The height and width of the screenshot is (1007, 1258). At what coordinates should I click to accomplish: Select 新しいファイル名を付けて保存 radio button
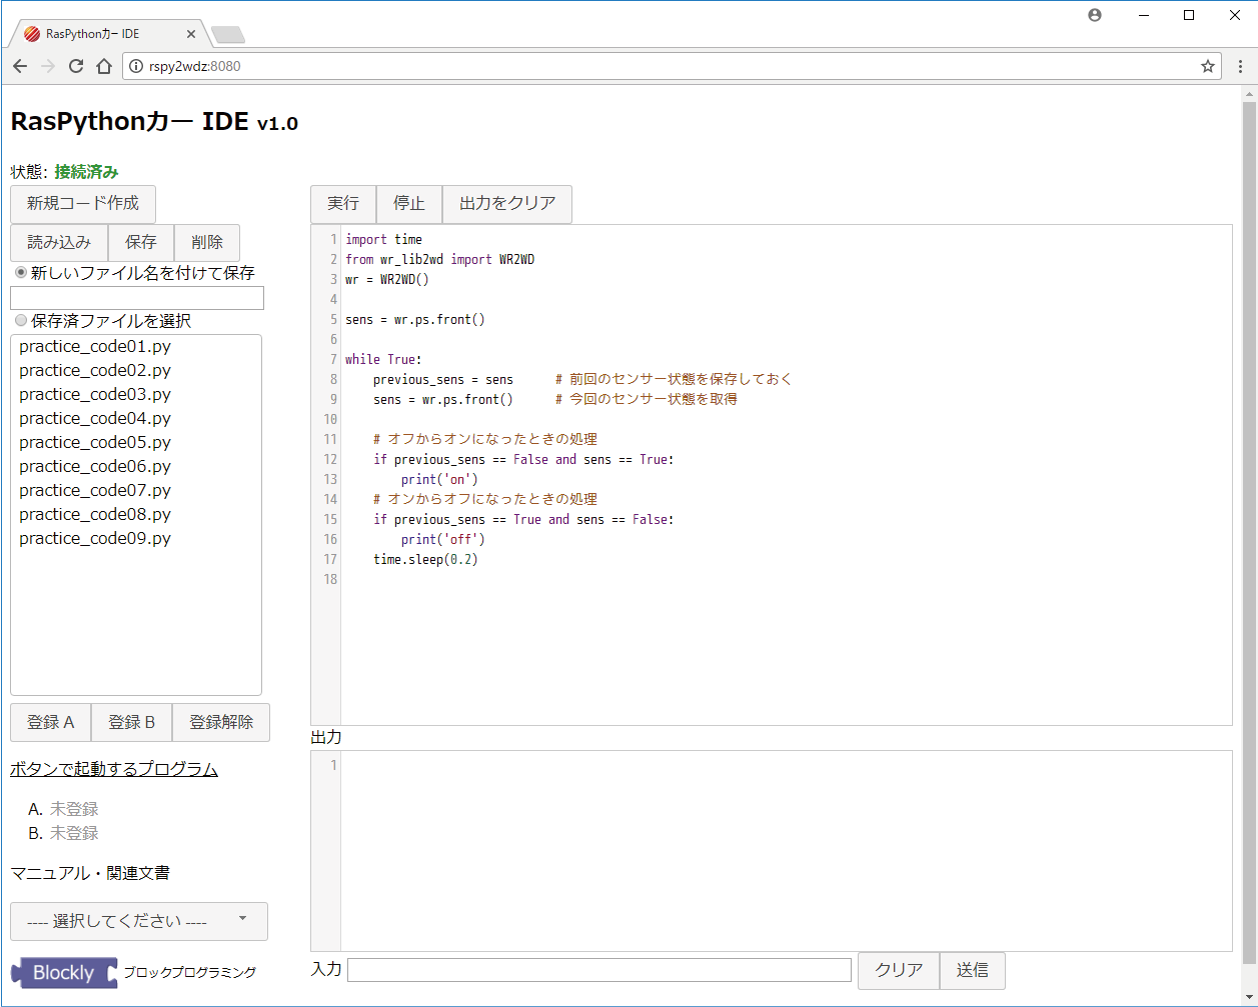pos(21,272)
